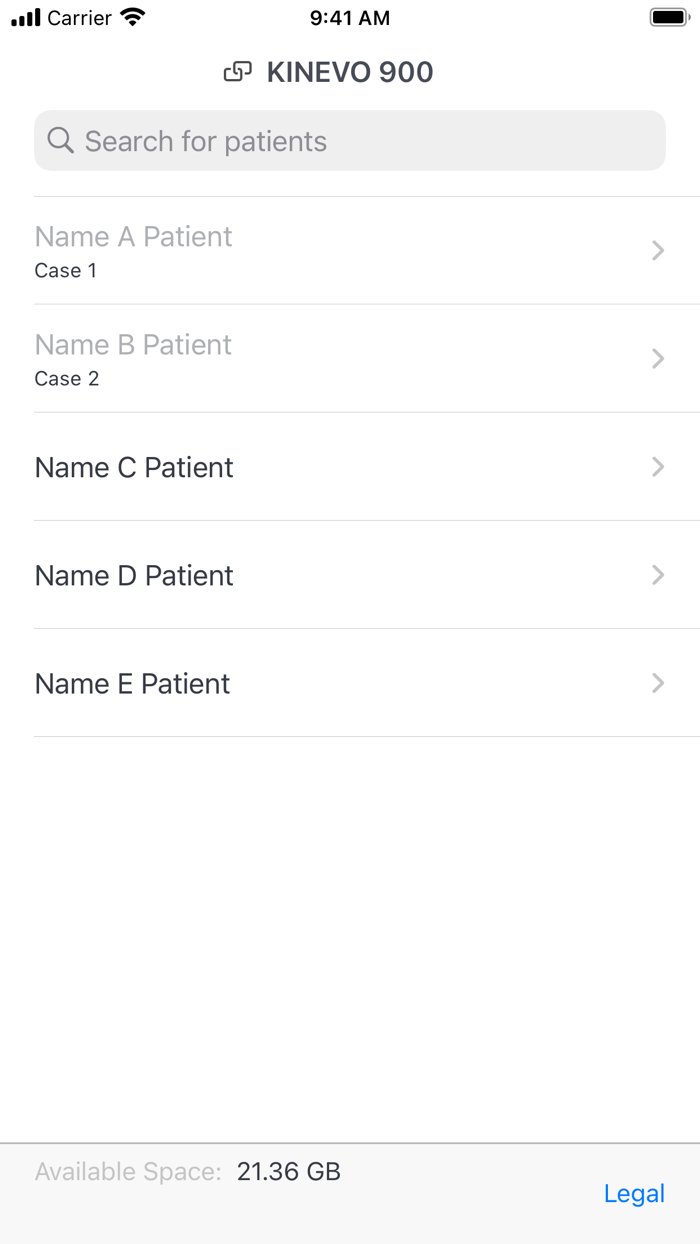Viewport: 700px width, 1244px height.
Task: Expand the Name B Patient chevron arrow
Action: point(657,359)
